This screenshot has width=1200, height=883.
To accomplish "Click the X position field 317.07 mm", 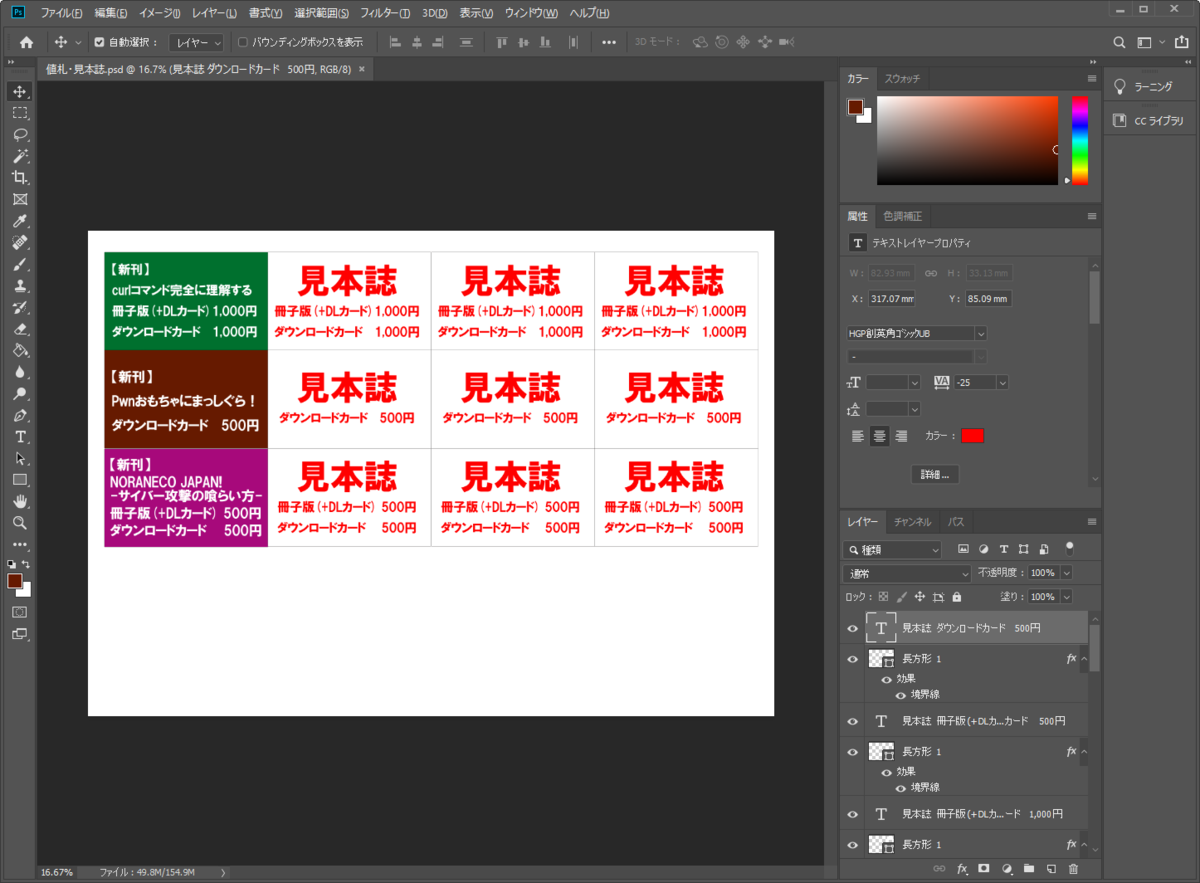I will tap(892, 299).
